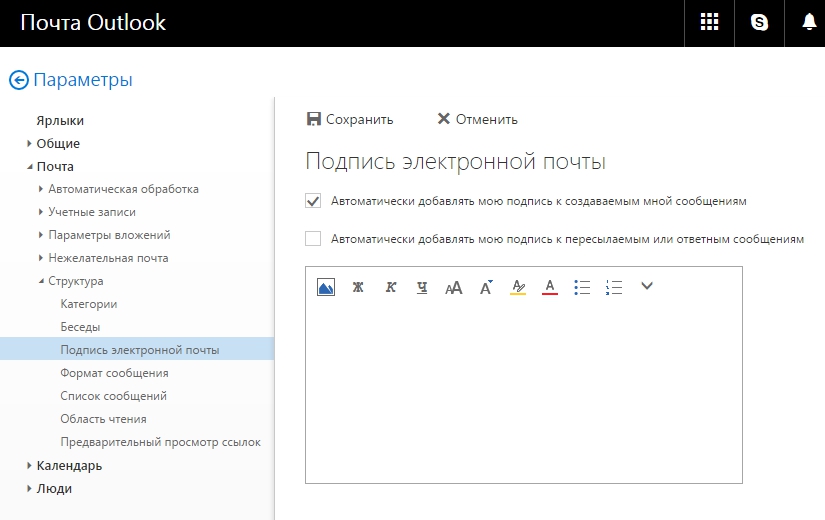Toggle italic (К) formatting
Viewport: 825px width, 520px height.
(x=390, y=287)
